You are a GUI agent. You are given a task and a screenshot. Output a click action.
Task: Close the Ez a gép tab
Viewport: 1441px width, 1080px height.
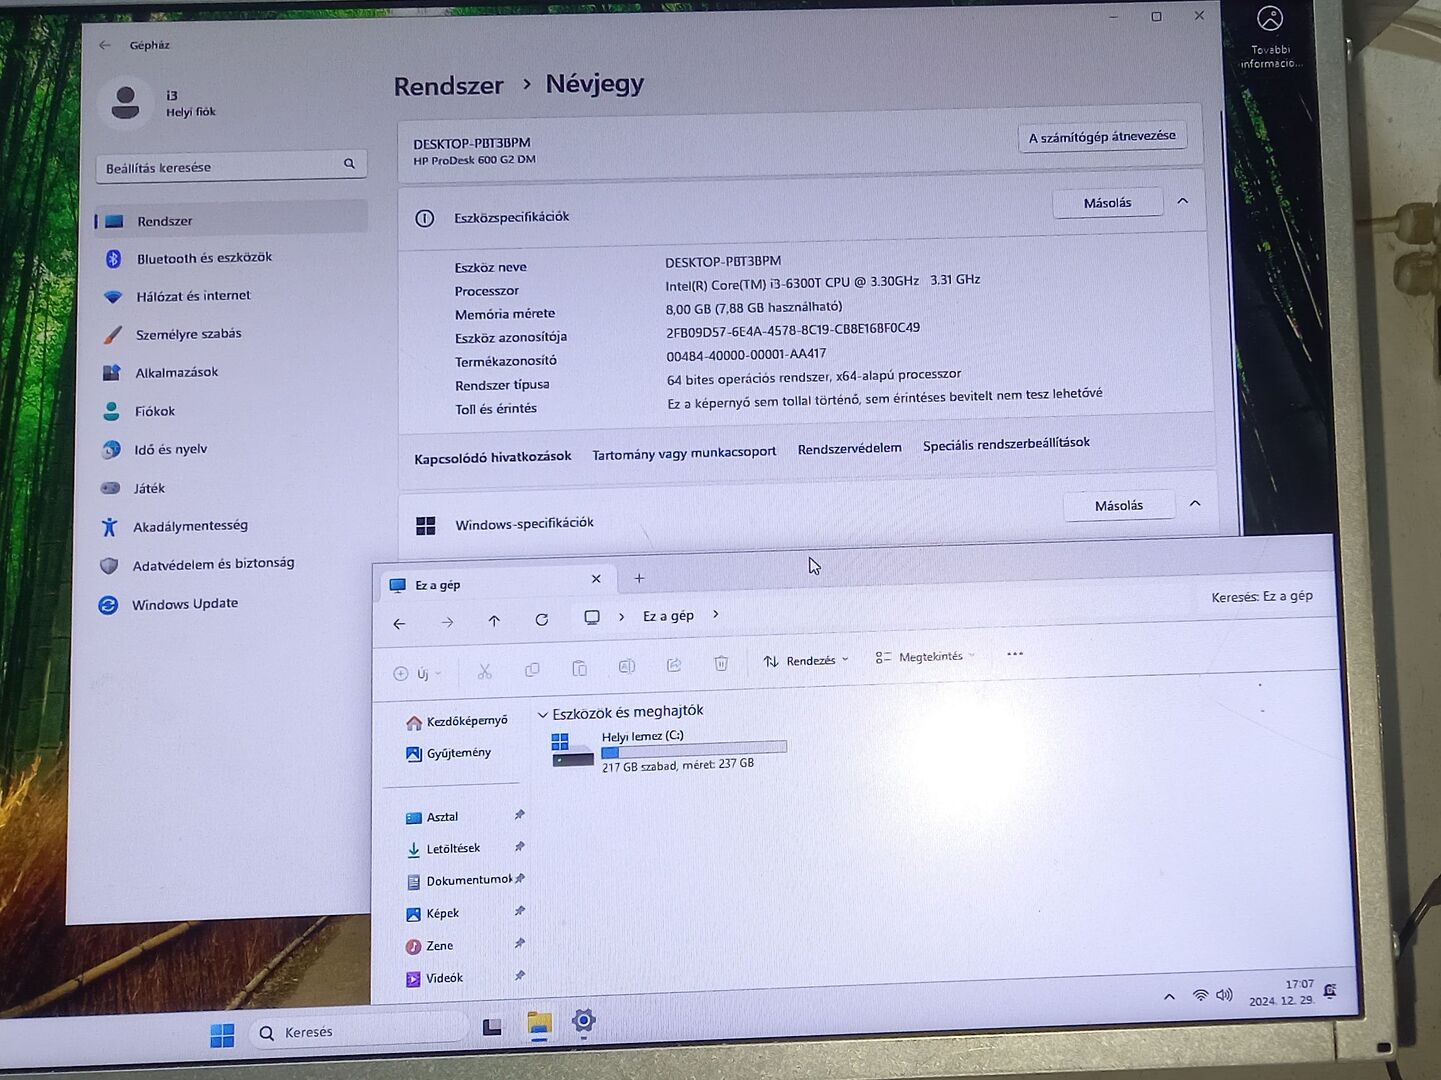tap(596, 579)
